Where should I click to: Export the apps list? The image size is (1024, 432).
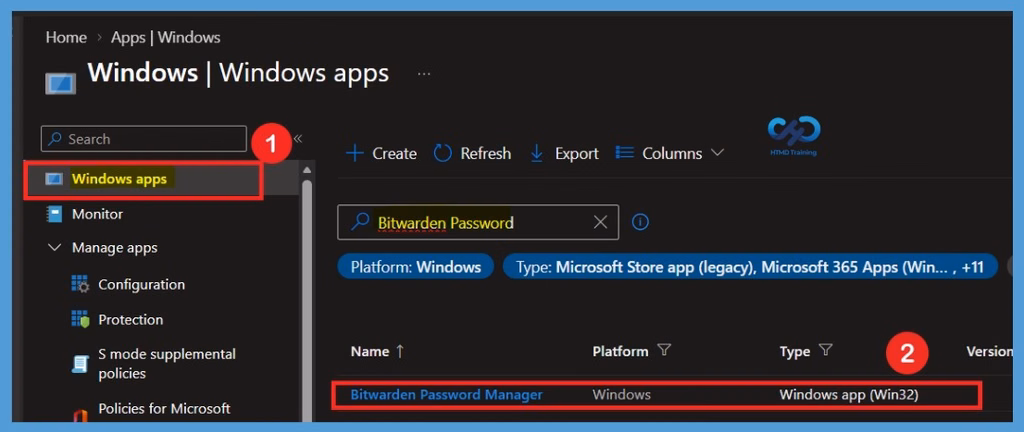(x=564, y=153)
